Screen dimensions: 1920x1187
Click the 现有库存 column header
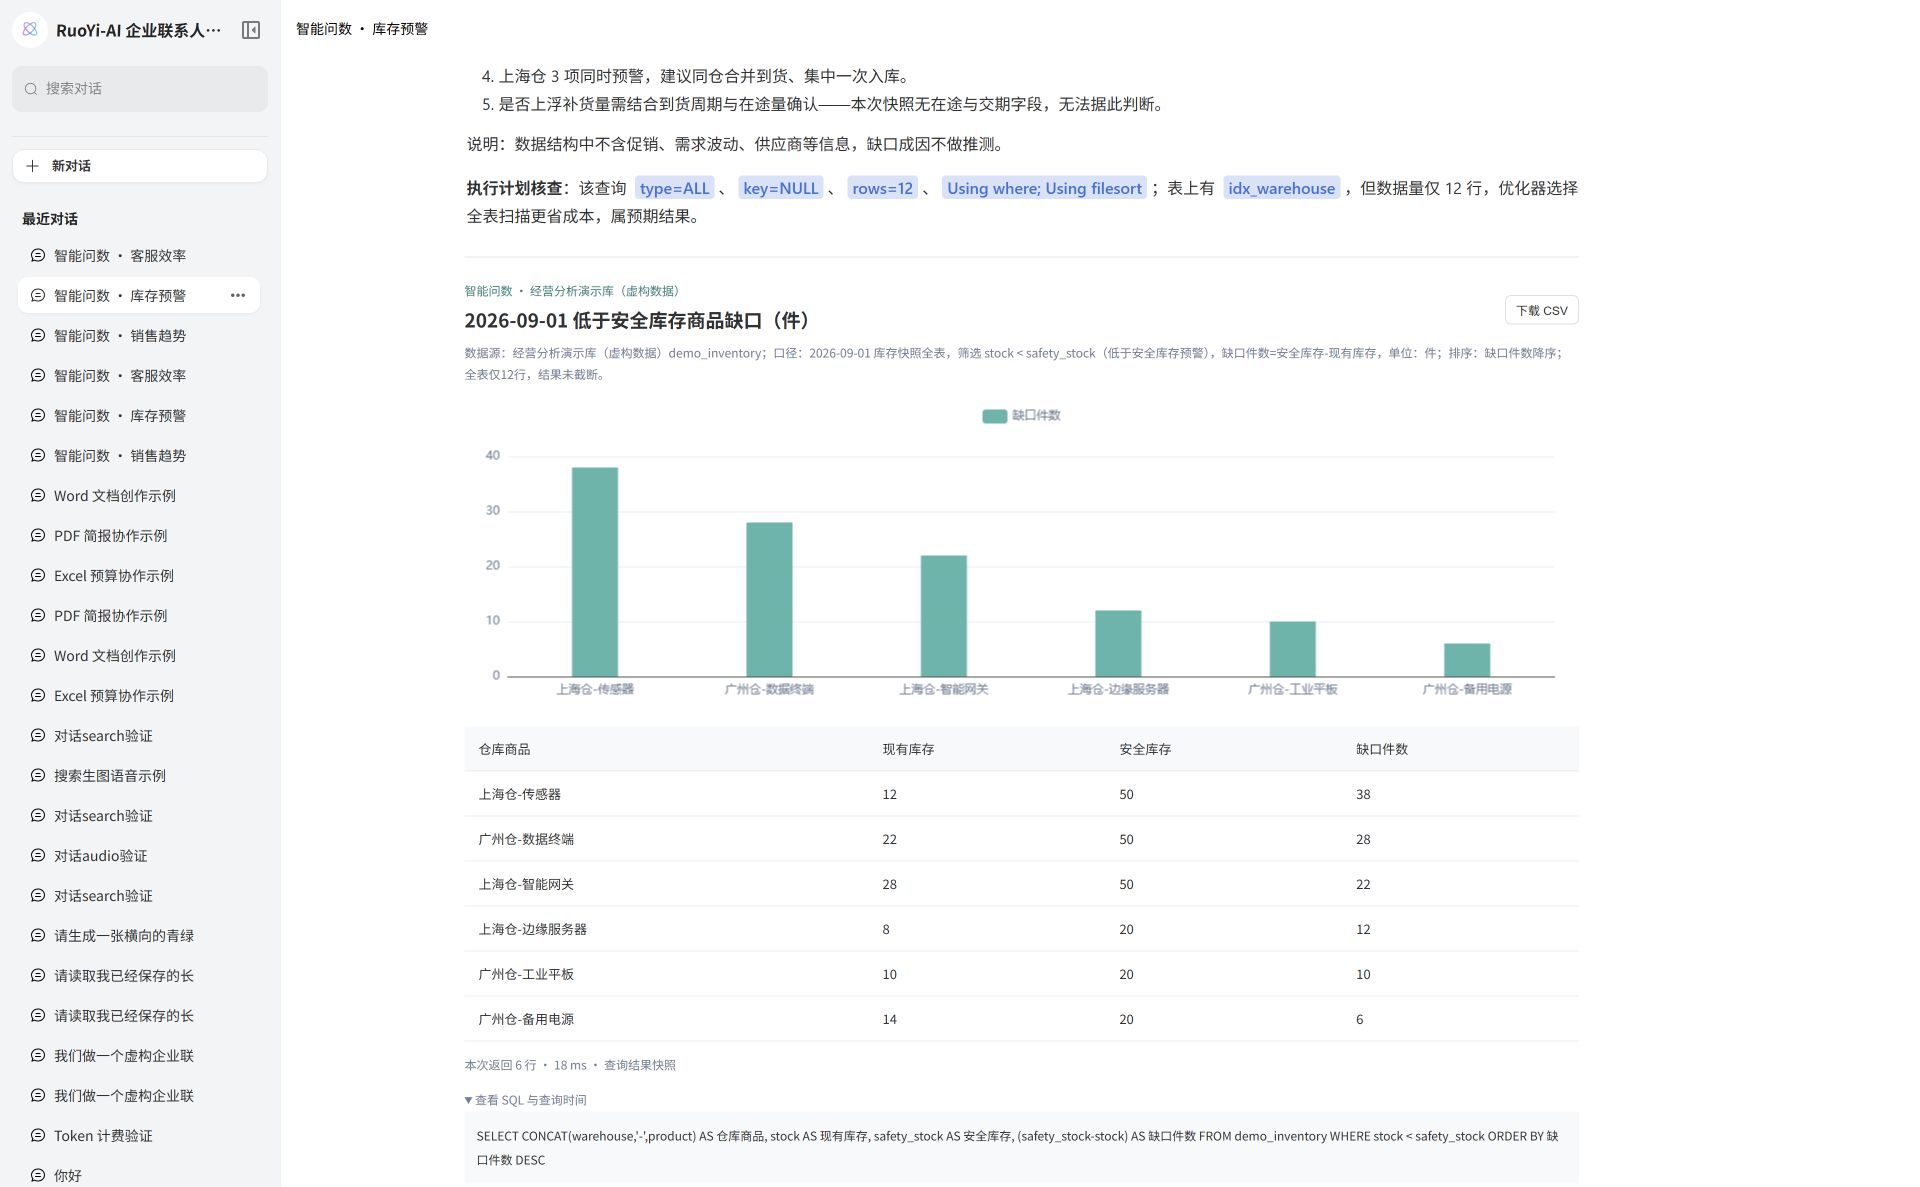point(908,749)
